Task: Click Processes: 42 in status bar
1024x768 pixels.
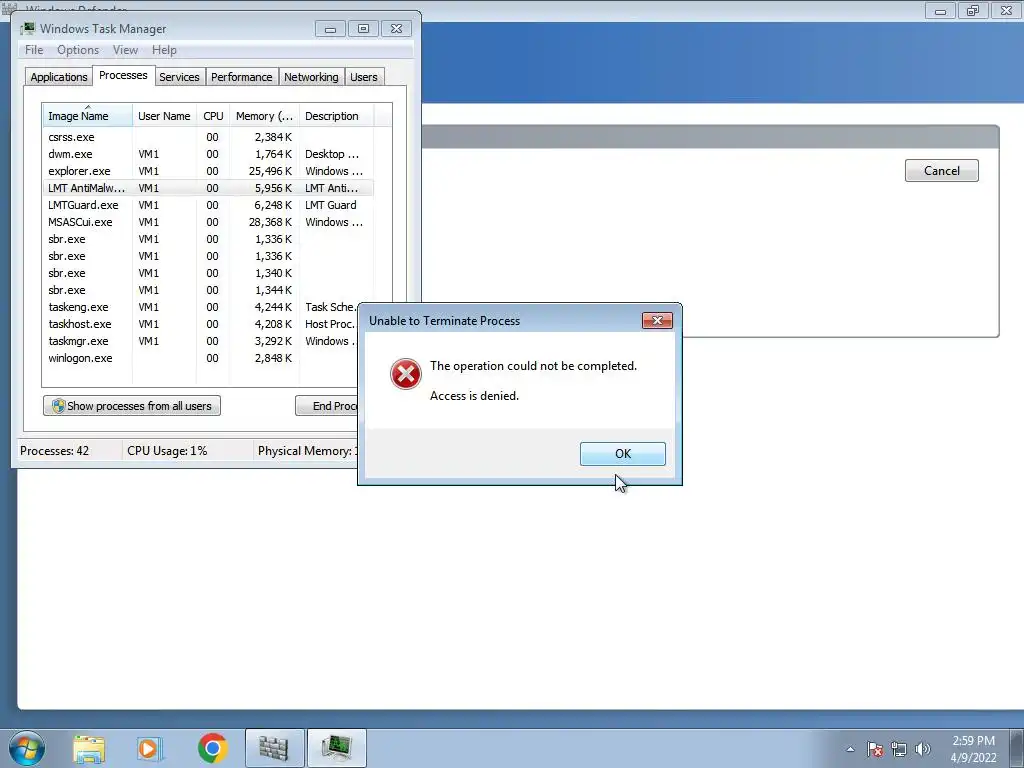Action: tap(54, 451)
